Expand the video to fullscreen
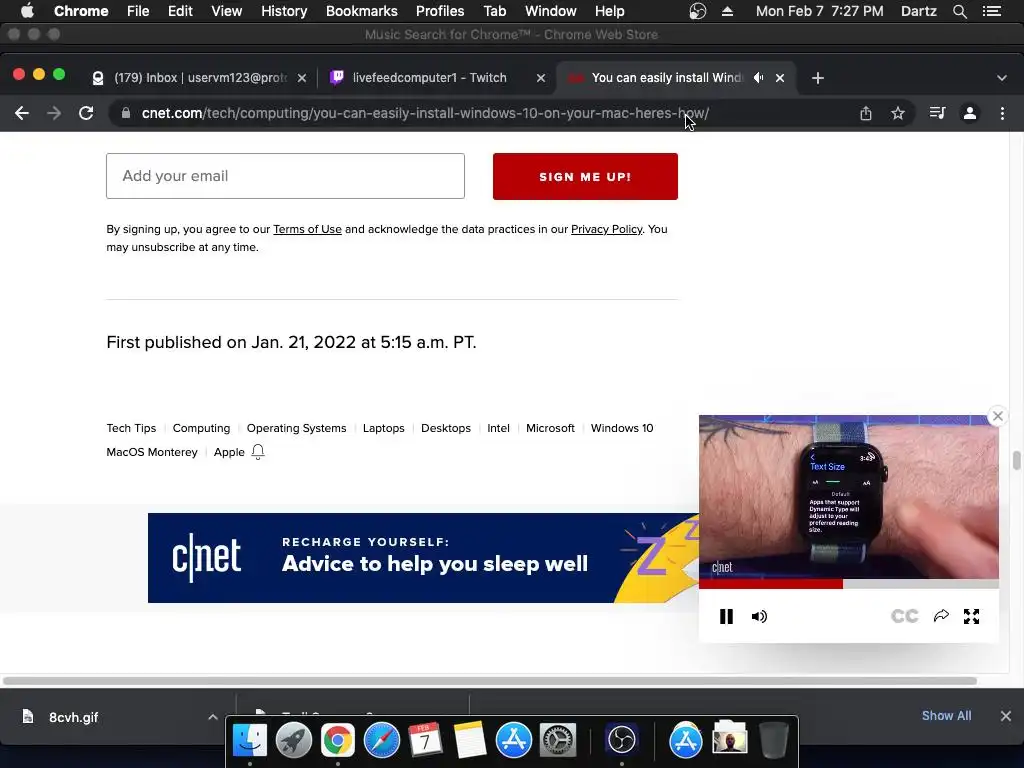This screenshot has height=768, width=1024. tap(972, 616)
